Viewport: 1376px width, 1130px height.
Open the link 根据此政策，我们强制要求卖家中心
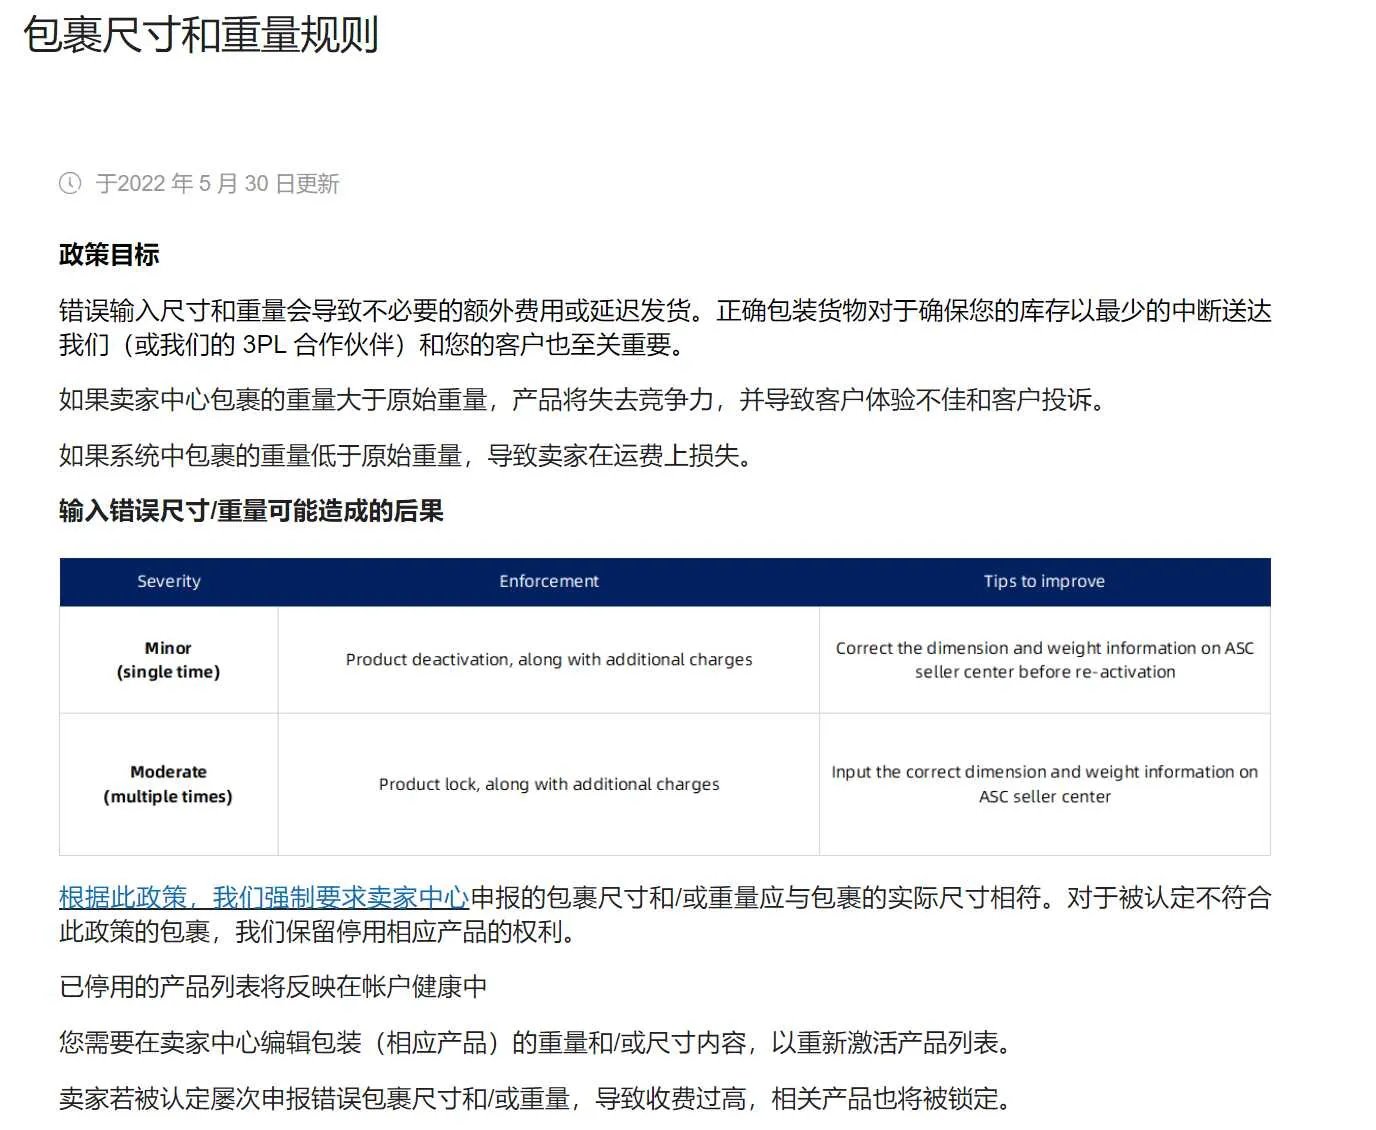262,897
